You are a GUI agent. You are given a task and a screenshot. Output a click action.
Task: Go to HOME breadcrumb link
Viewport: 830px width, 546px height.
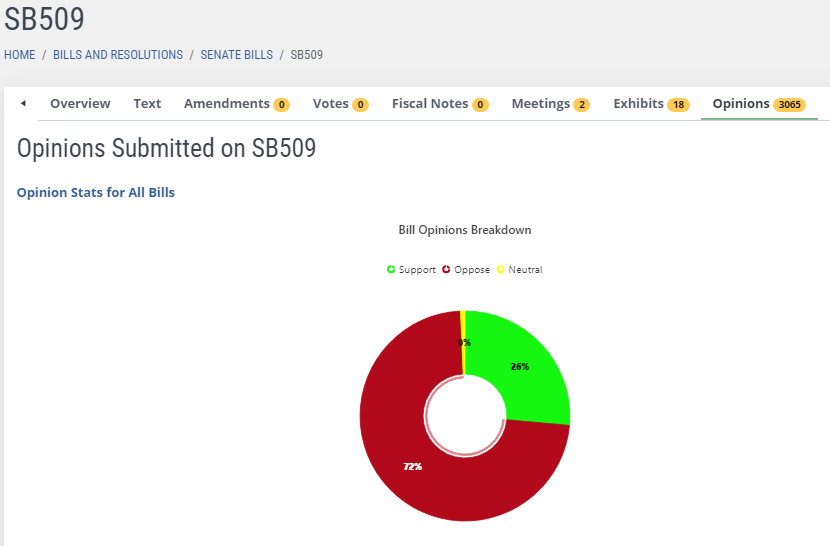pos(20,55)
